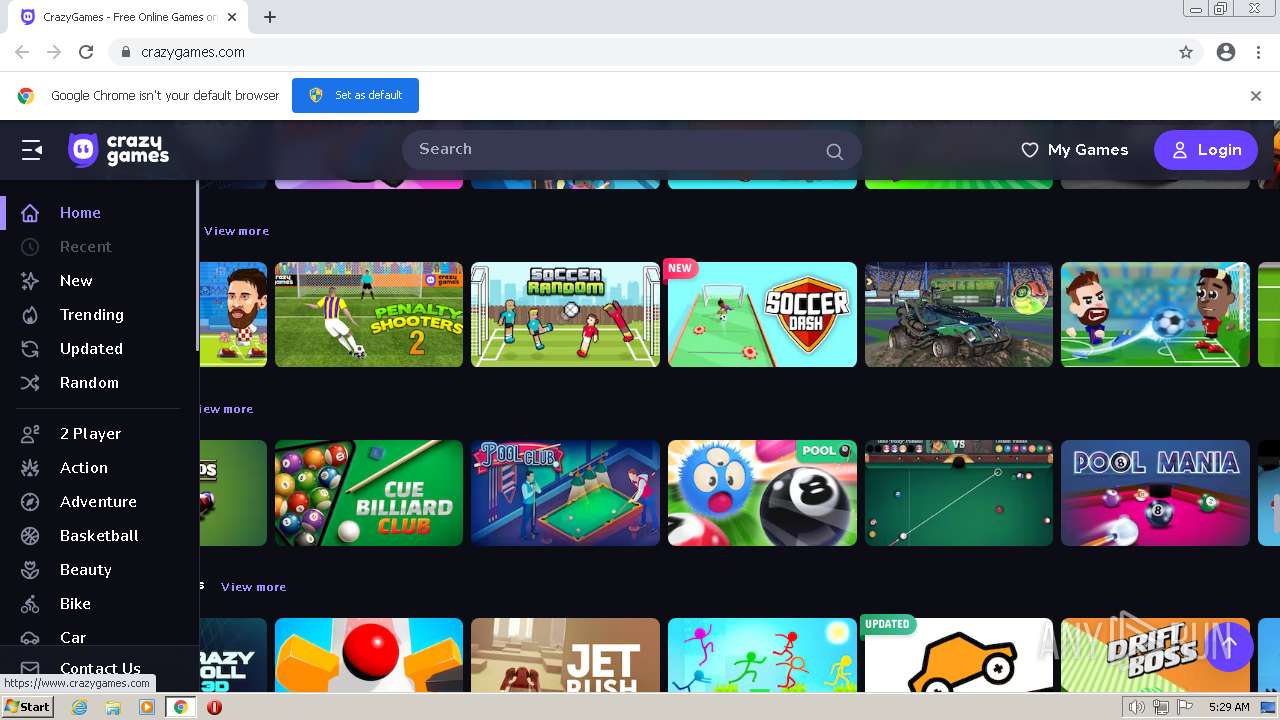The width and height of the screenshot is (1280, 720).
Task: Bookmark page with star icon
Action: (x=1186, y=52)
